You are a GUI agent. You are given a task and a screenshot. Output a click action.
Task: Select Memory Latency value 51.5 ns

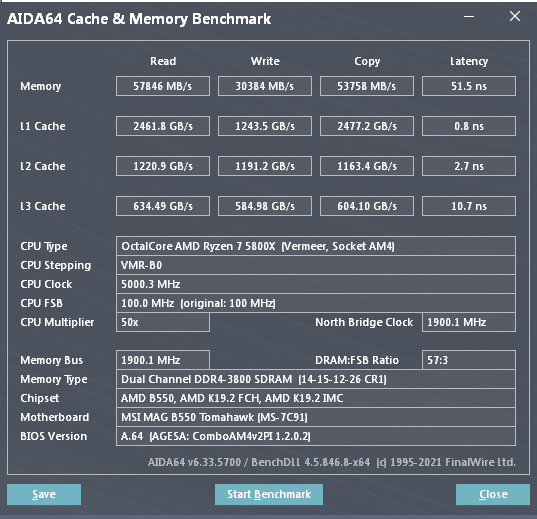click(469, 86)
